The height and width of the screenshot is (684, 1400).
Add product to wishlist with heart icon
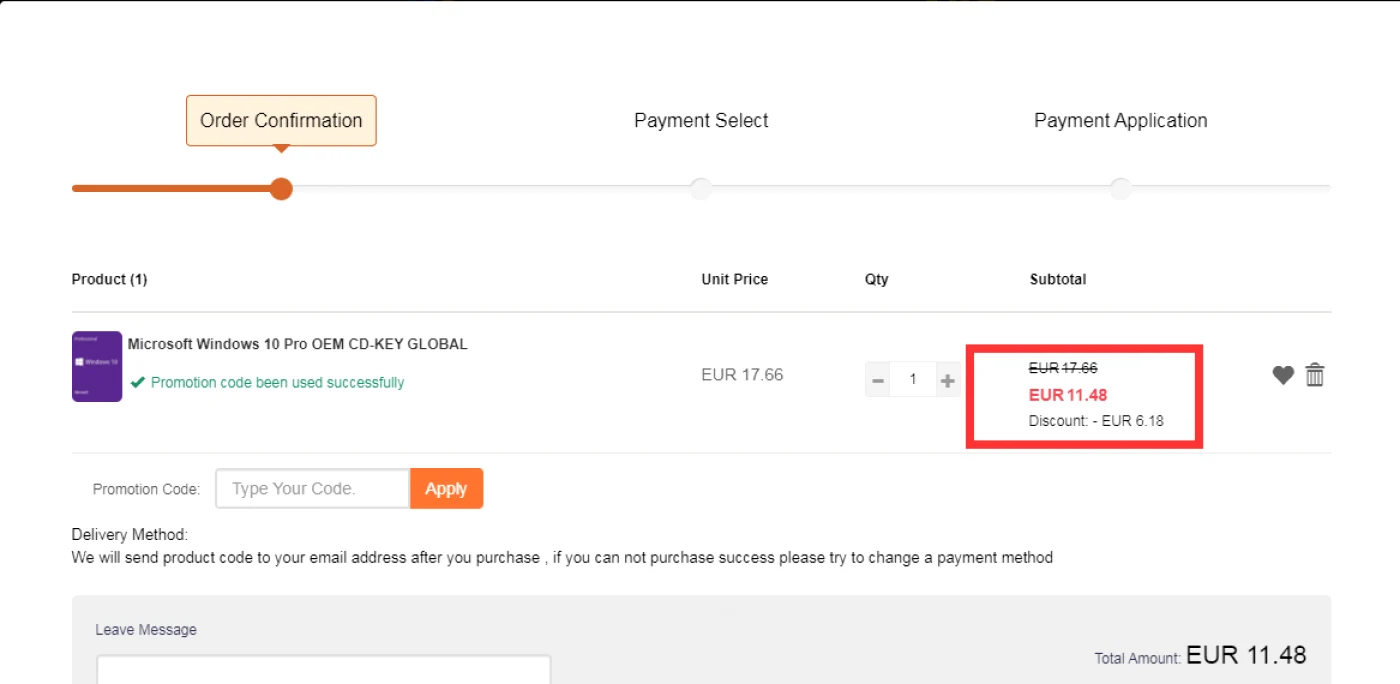pos(1283,375)
